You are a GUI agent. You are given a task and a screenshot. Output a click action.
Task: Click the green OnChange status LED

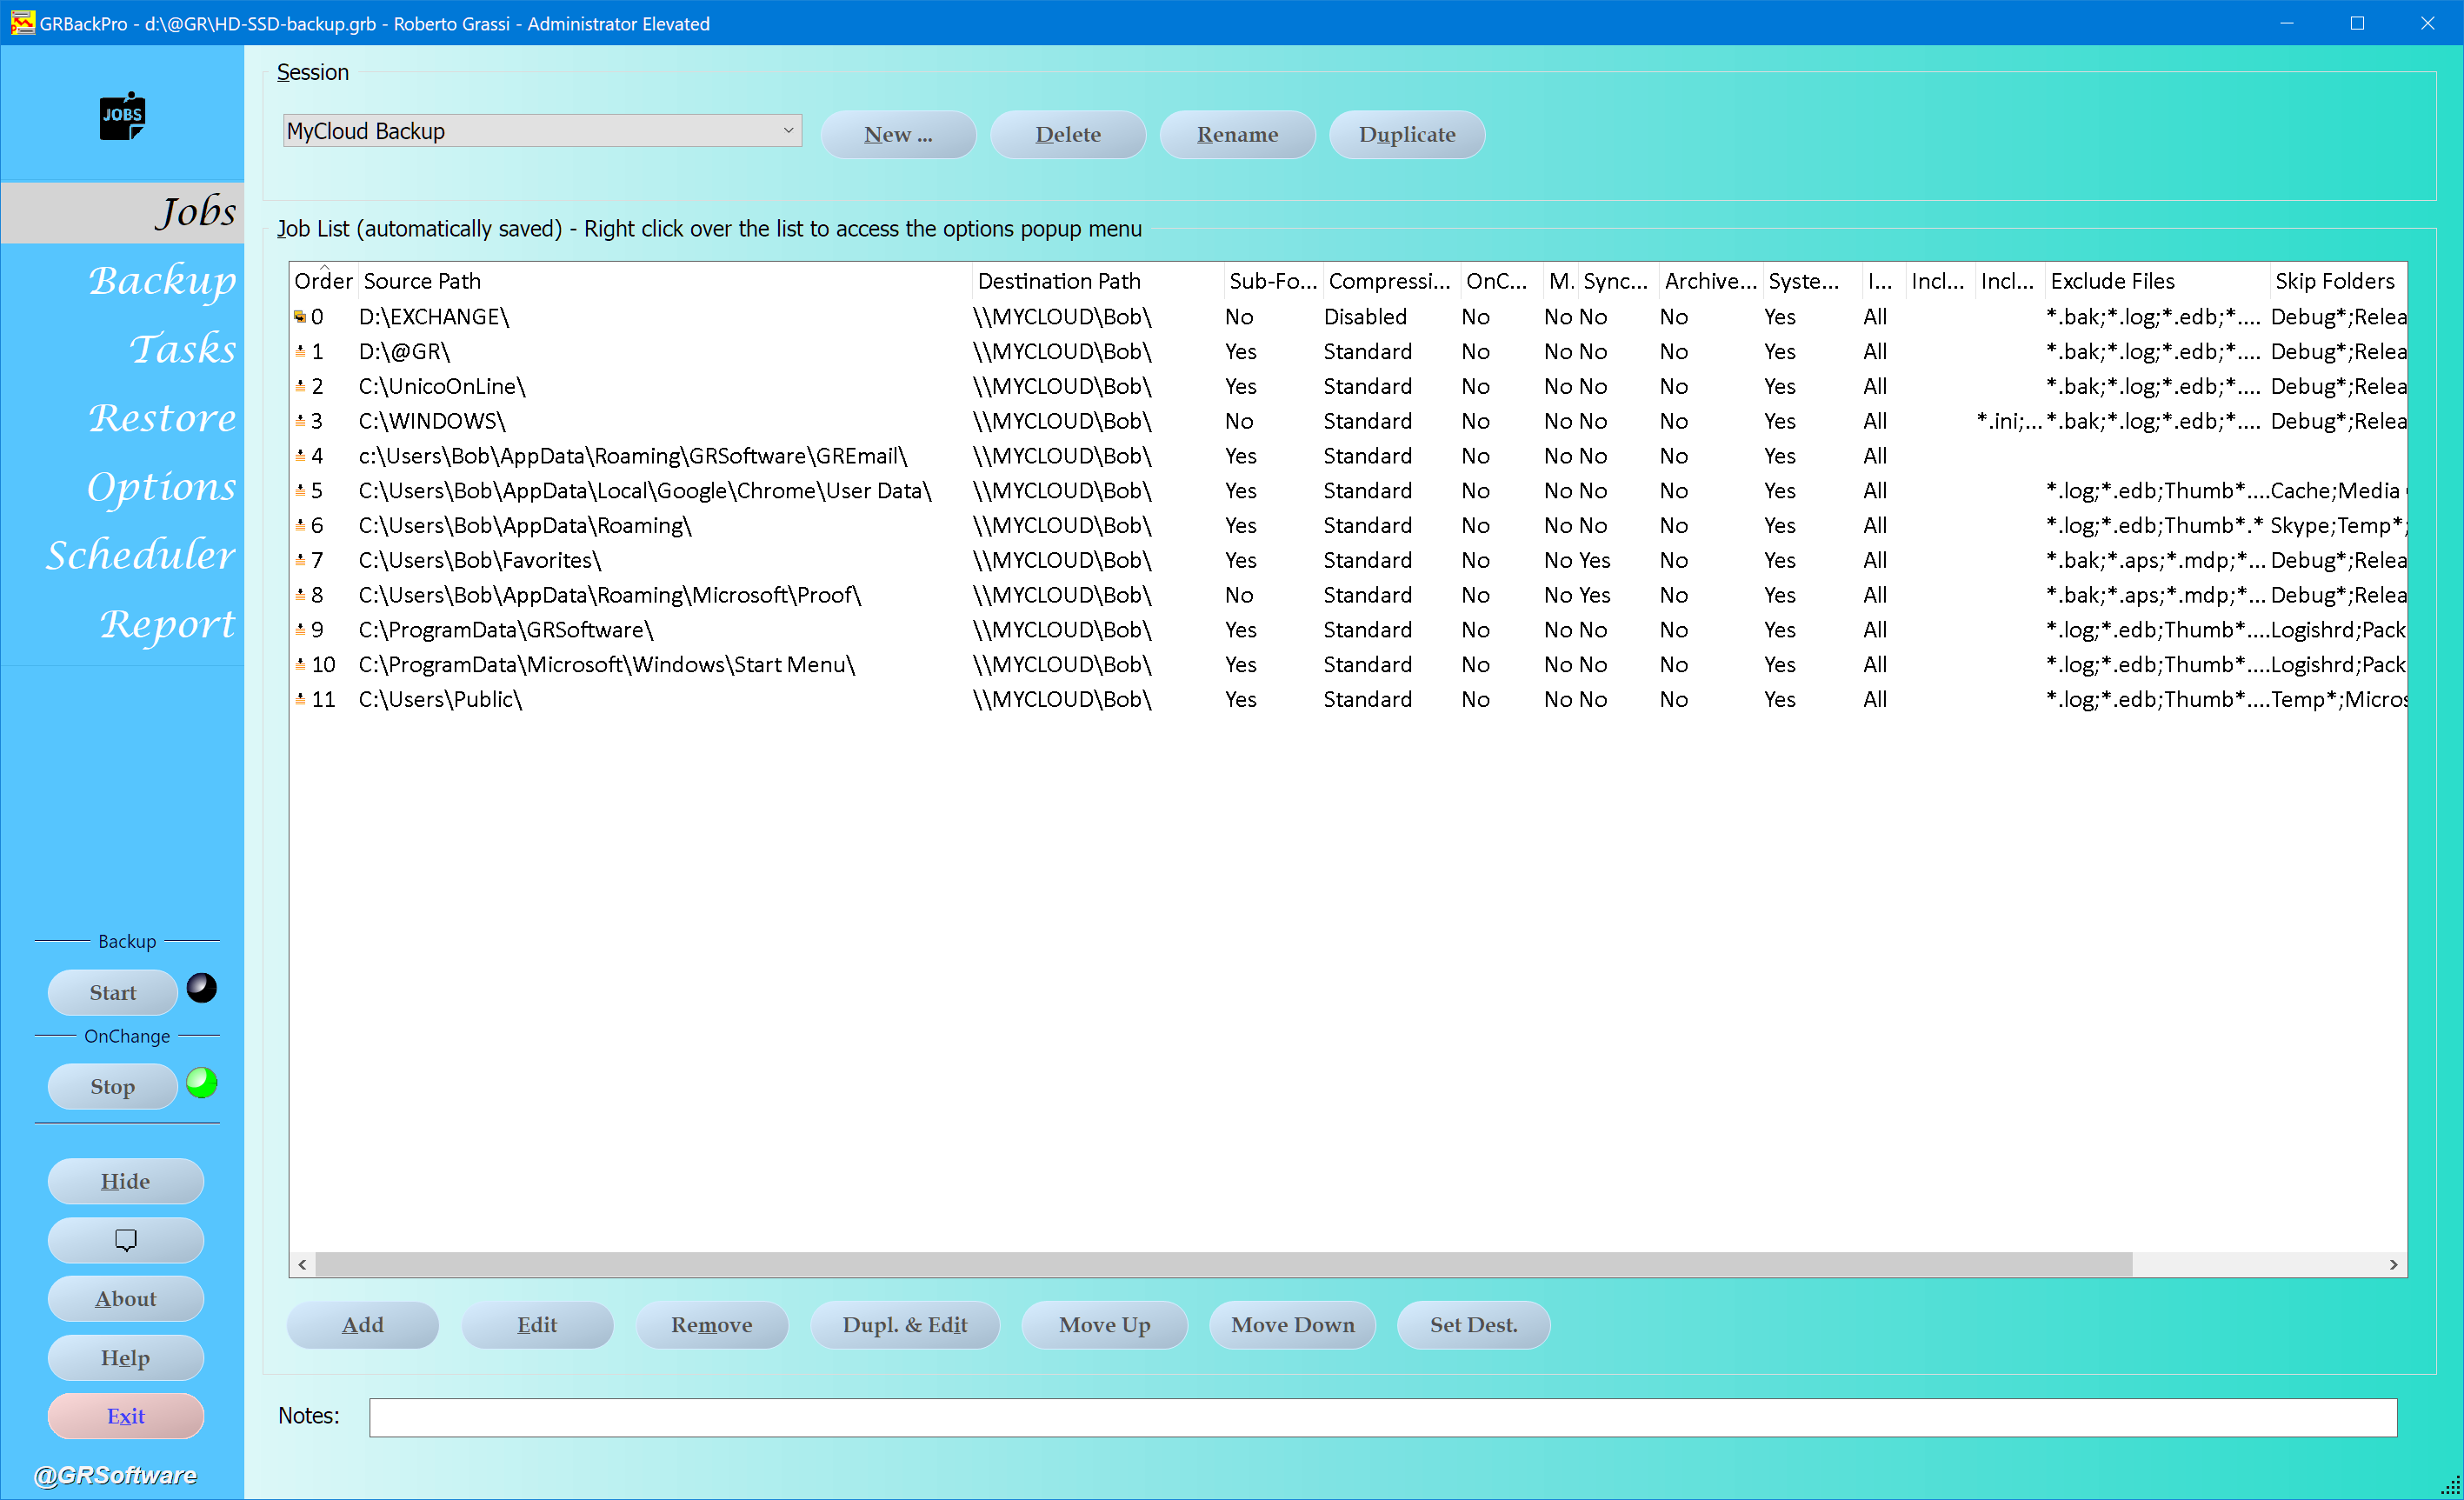click(201, 1083)
